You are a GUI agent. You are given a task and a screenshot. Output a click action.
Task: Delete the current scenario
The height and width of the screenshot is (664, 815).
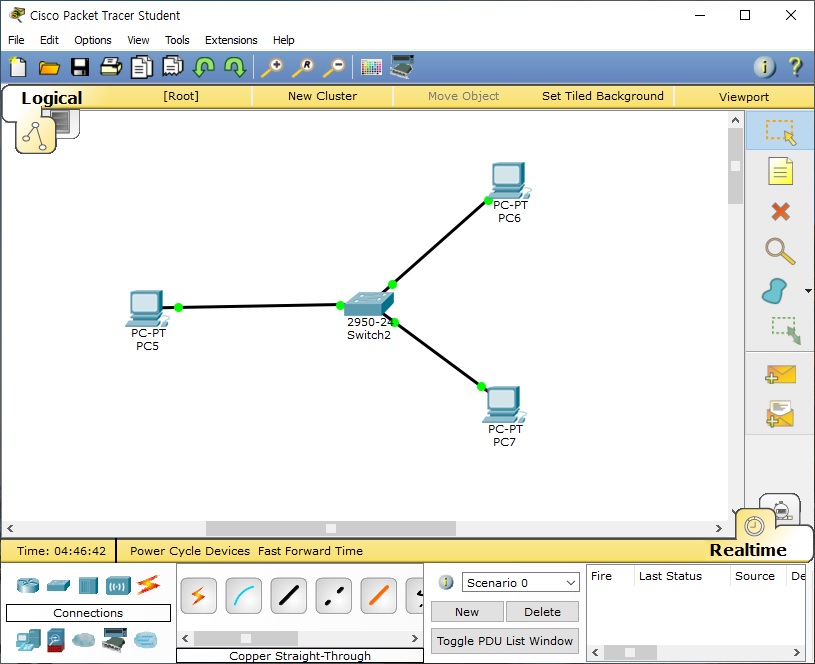pyautogui.click(x=542, y=611)
